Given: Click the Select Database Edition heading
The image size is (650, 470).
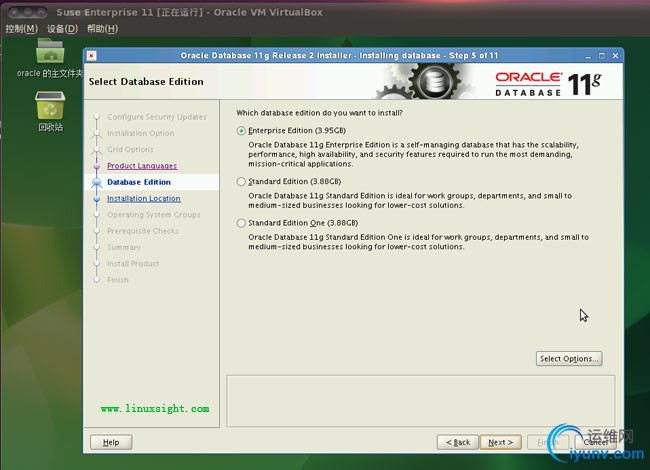Looking at the screenshot, I should coord(146,82).
